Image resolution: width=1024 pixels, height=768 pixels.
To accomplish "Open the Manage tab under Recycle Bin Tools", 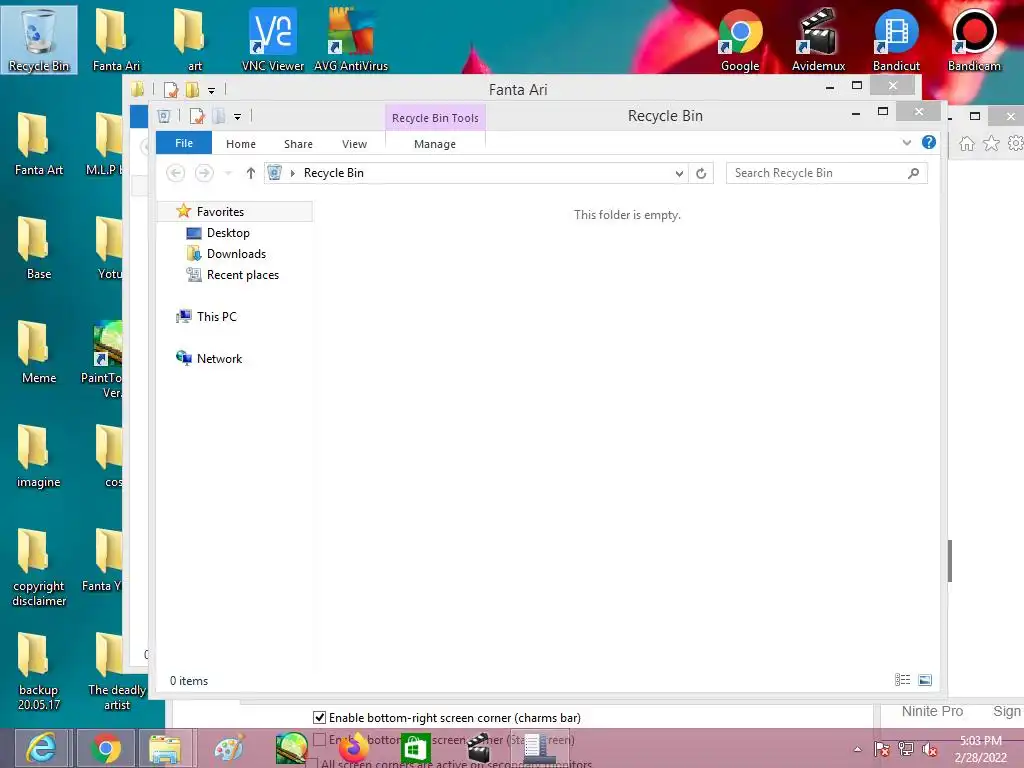I will tap(435, 144).
